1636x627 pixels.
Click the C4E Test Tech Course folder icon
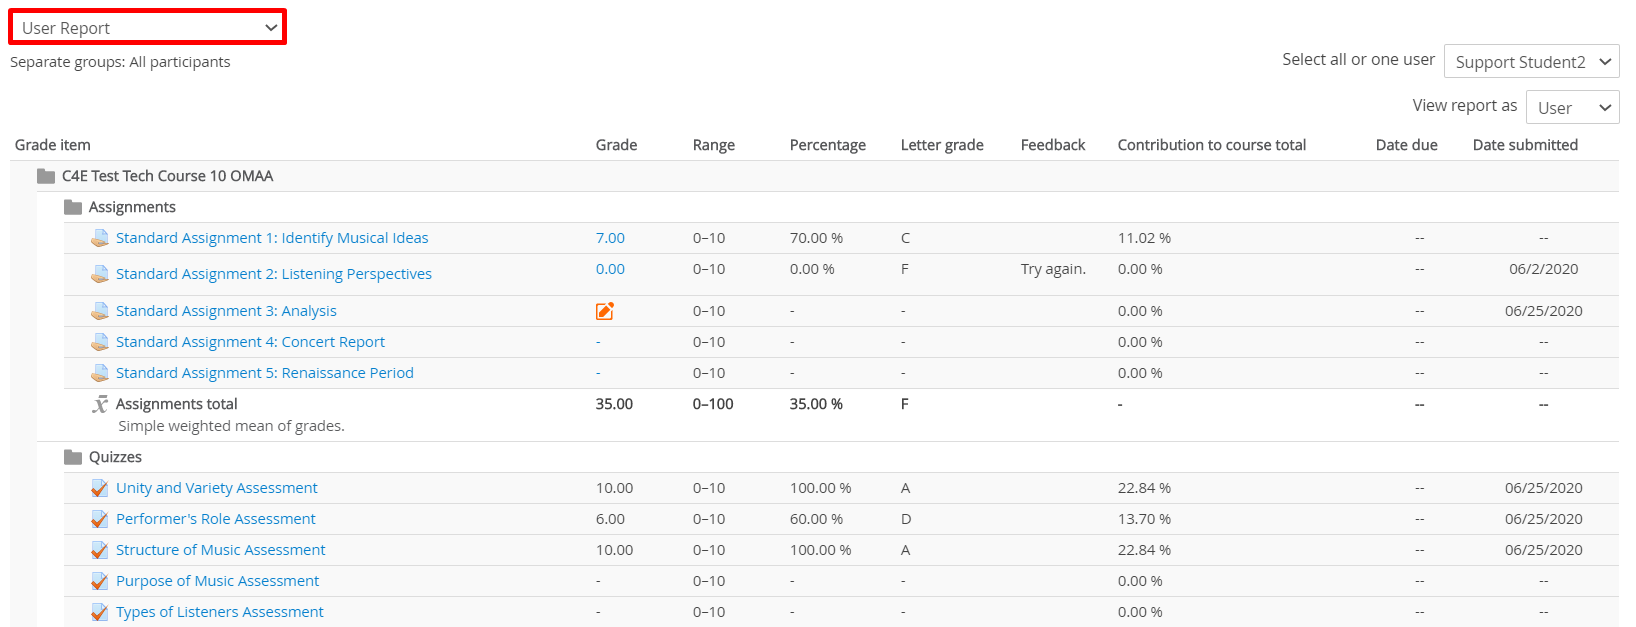click(x=46, y=176)
